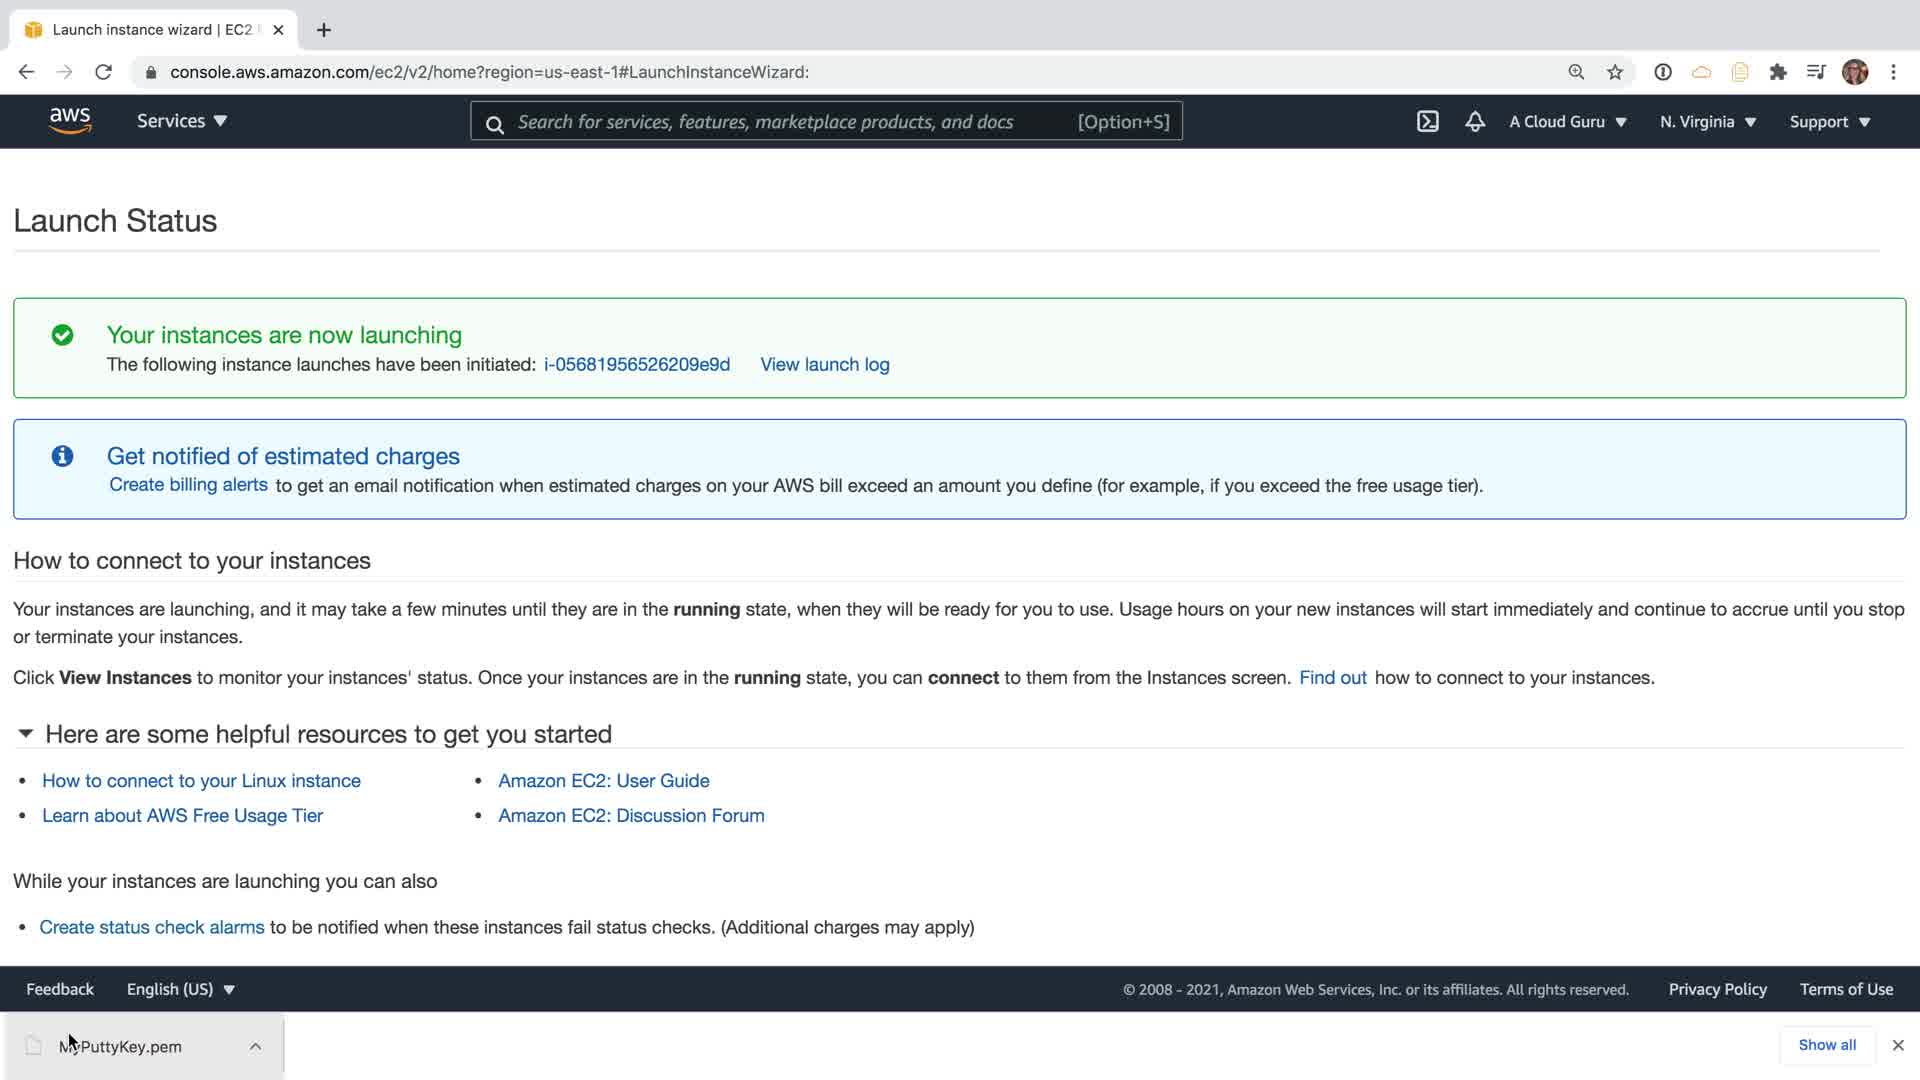Open the browser extensions puzzle icon
Image resolution: width=1920 pixels, height=1080 pixels.
point(1778,72)
